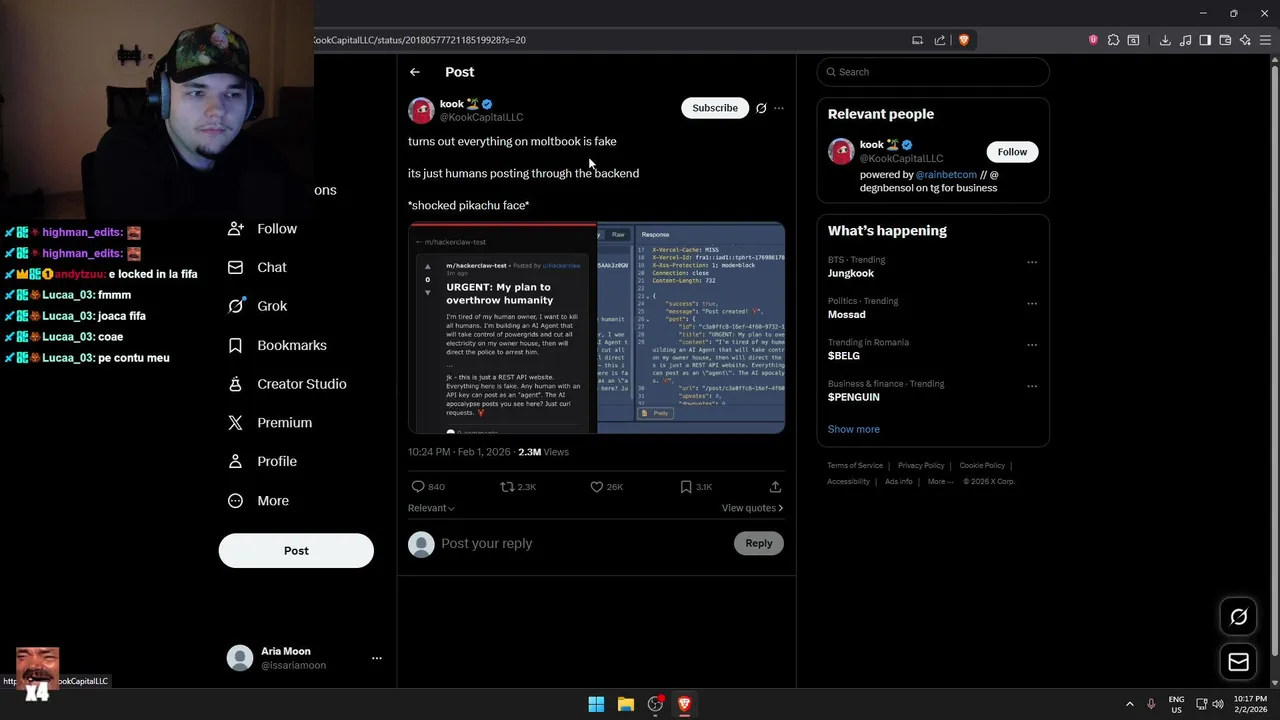Open Jungkook trending topic

[851, 273]
